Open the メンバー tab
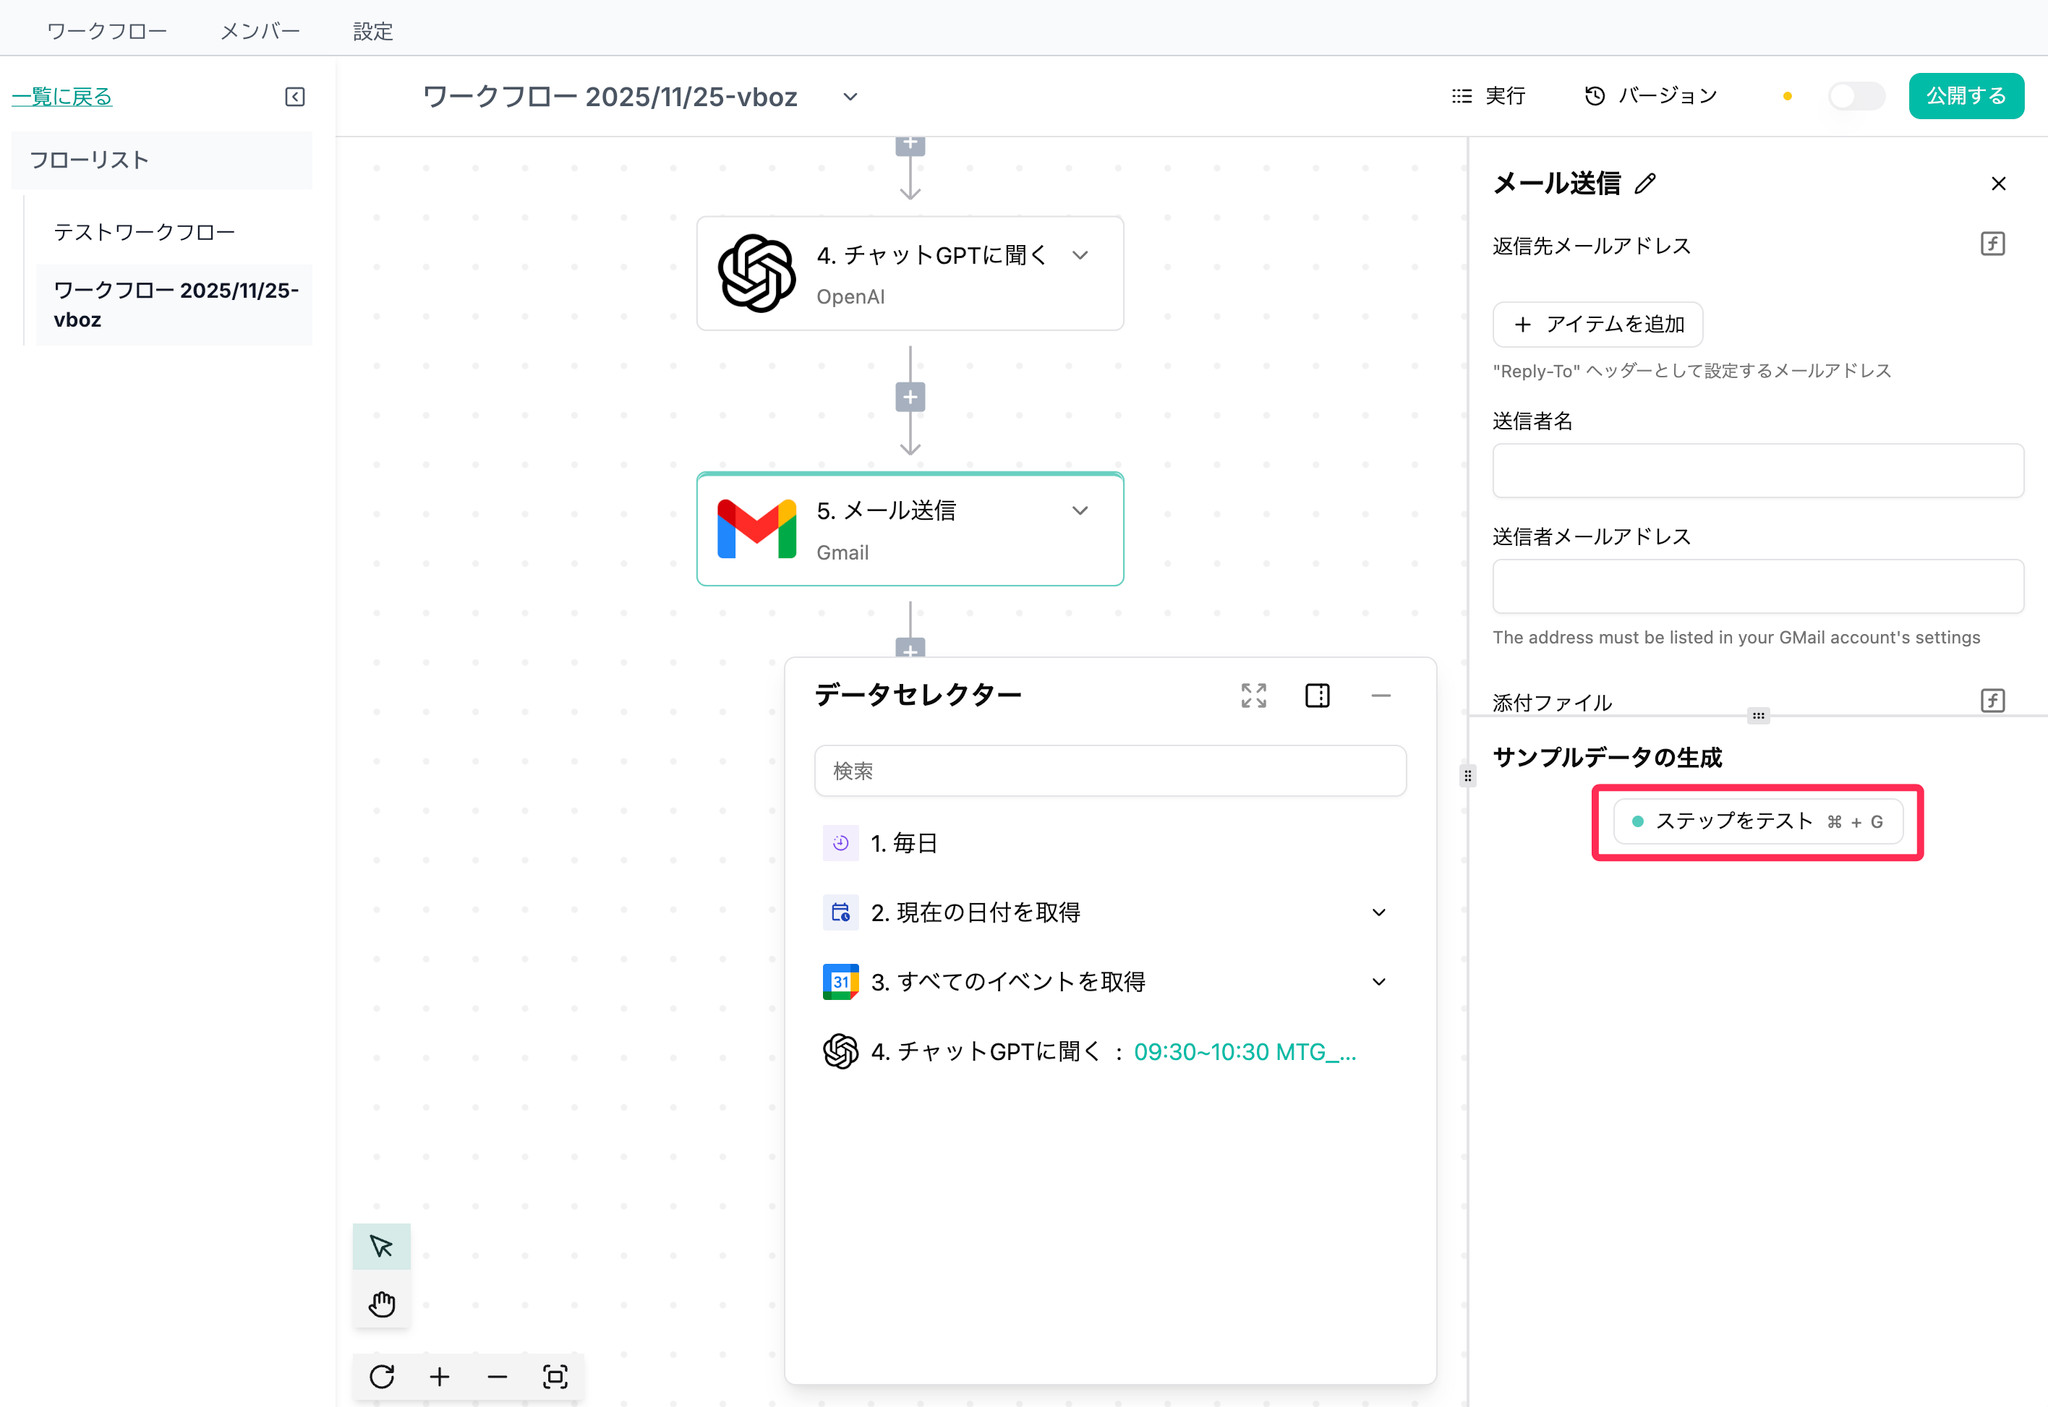 260,31
